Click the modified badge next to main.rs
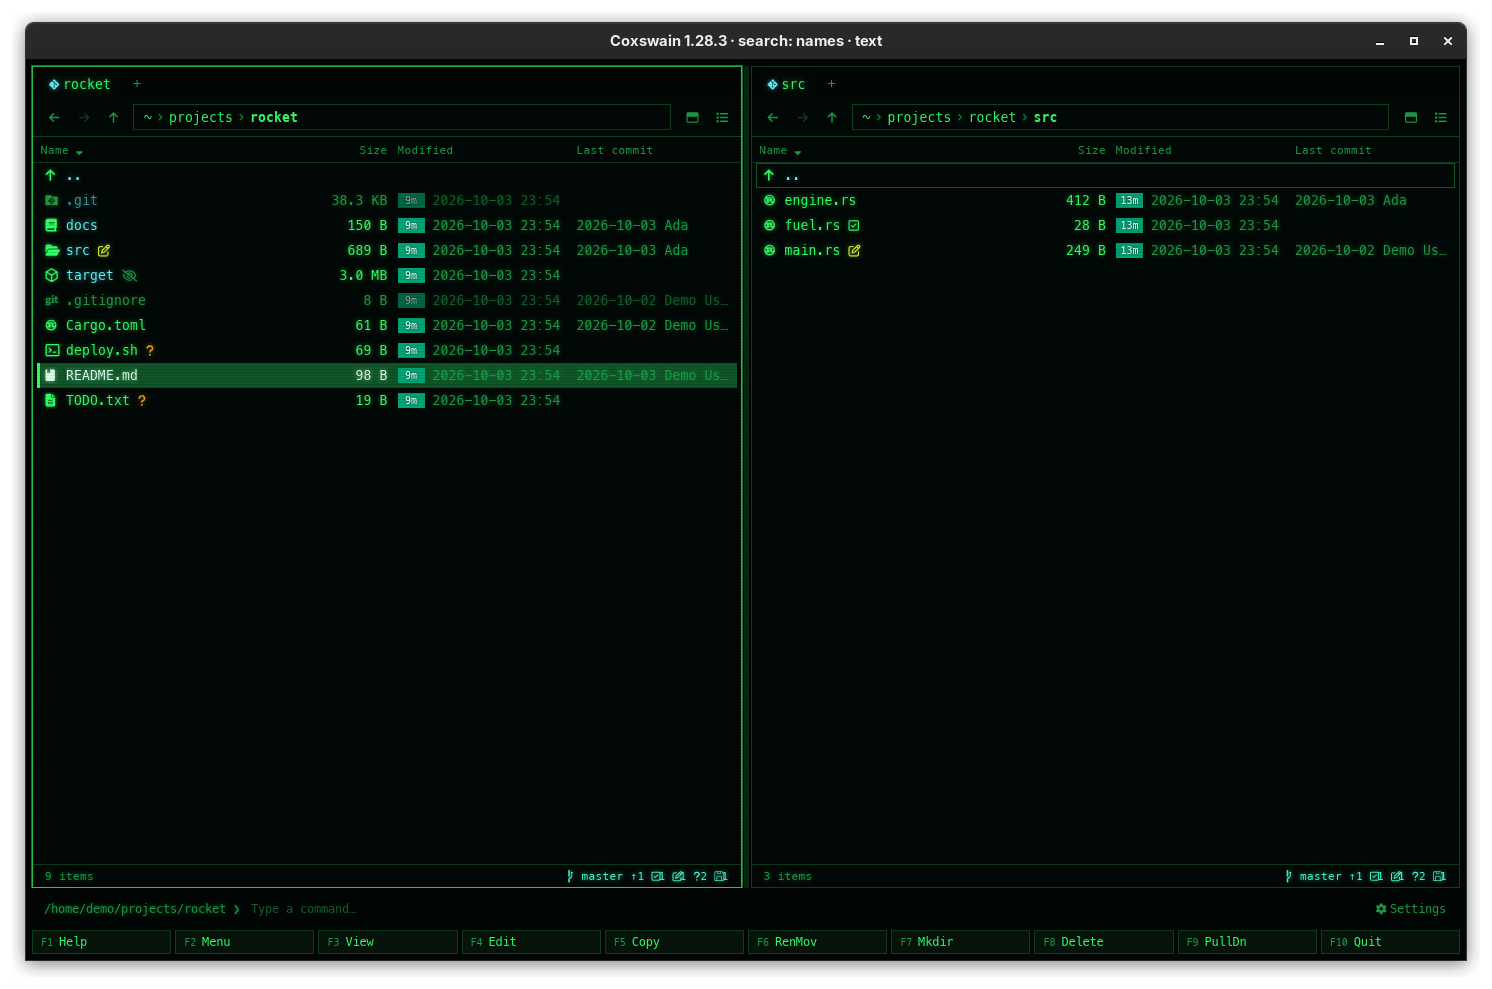The width and height of the screenshot is (1492, 989). pyautogui.click(x=854, y=251)
